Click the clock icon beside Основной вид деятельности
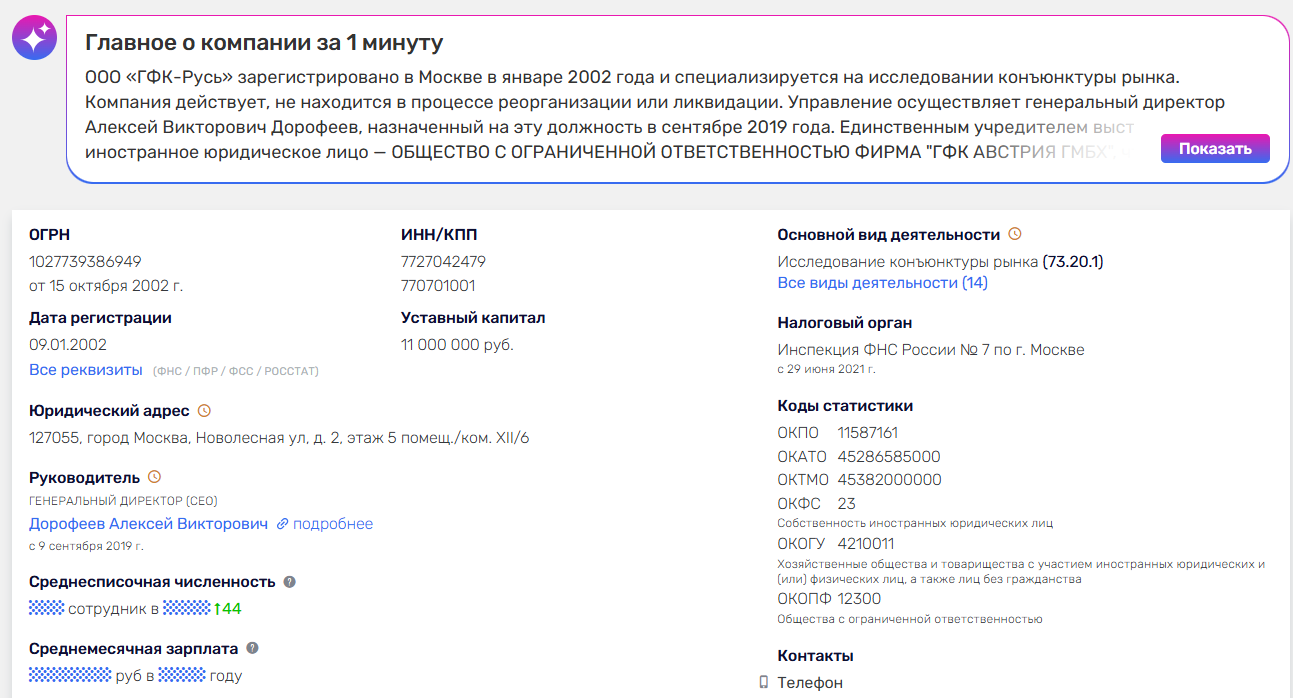The width and height of the screenshot is (1293, 698). point(1015,234)
